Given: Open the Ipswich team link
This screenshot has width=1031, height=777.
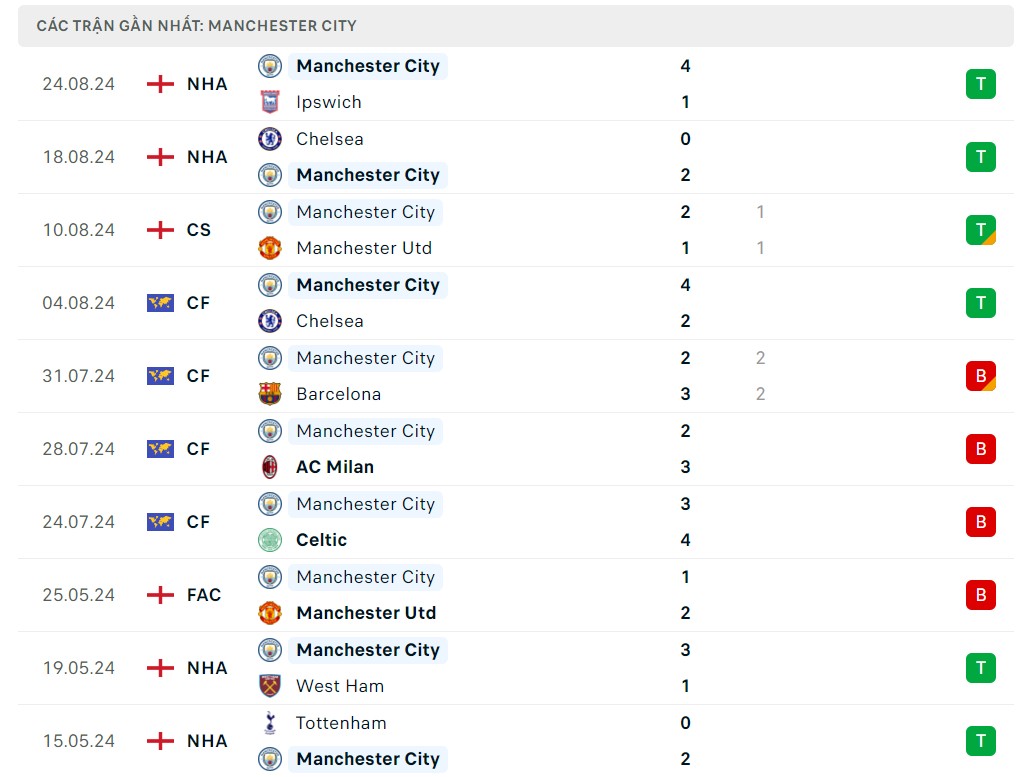Looking at the screenshot, I should pos(329,102).
